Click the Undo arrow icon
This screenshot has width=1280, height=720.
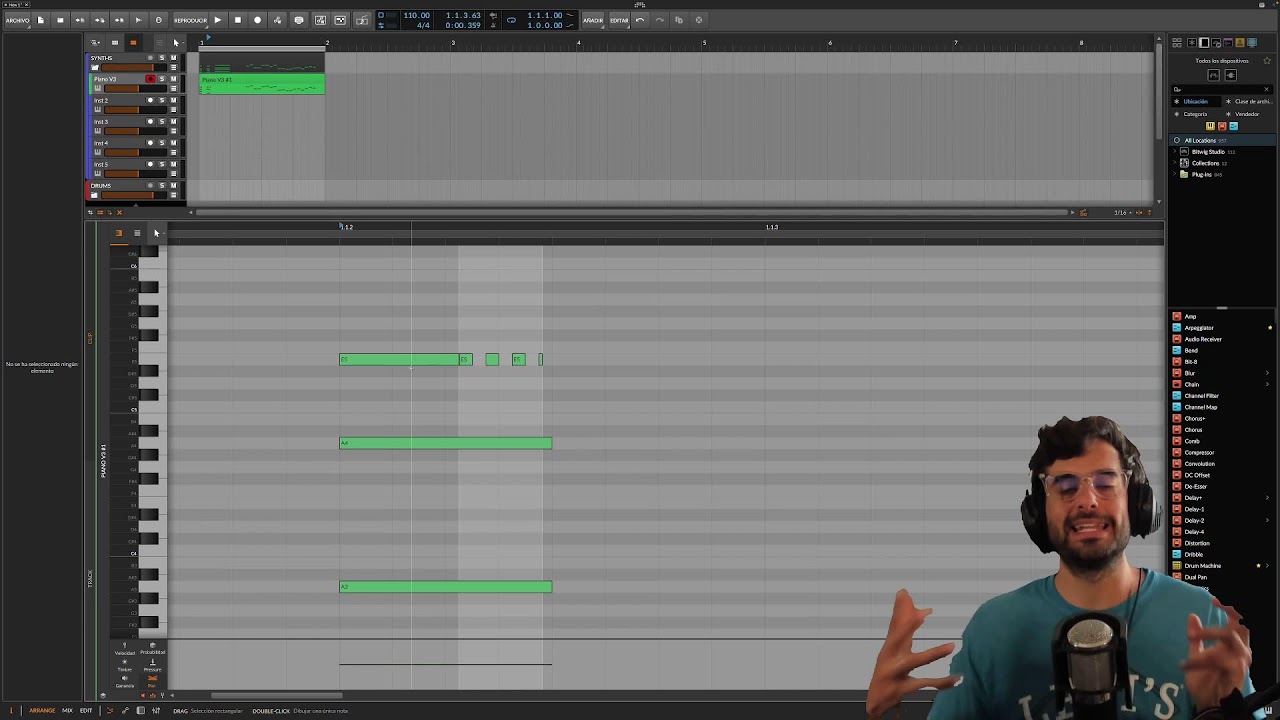point(640,20)
